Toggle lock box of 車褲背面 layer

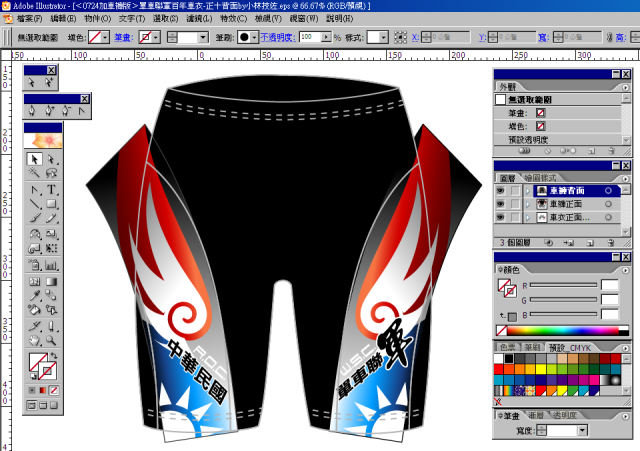(x=515, y=191)
